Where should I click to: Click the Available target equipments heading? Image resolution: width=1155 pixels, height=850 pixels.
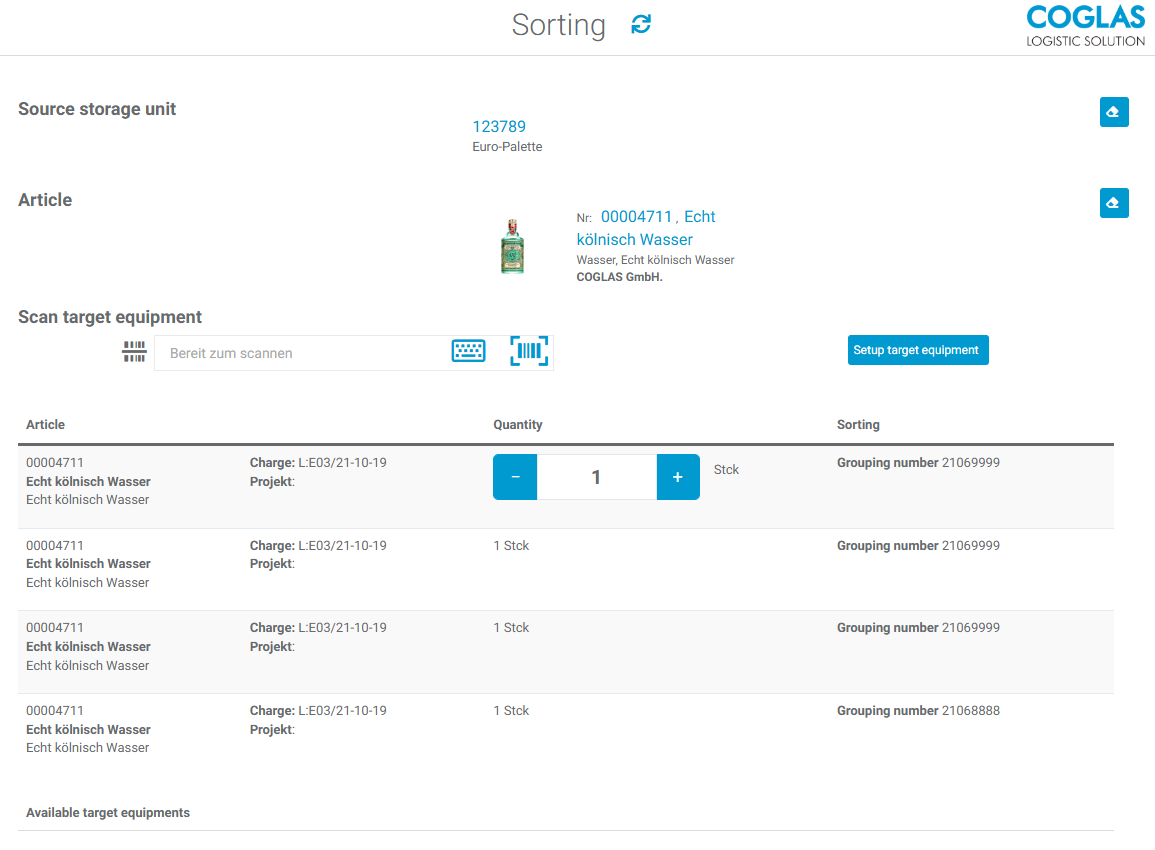[108, 812]
